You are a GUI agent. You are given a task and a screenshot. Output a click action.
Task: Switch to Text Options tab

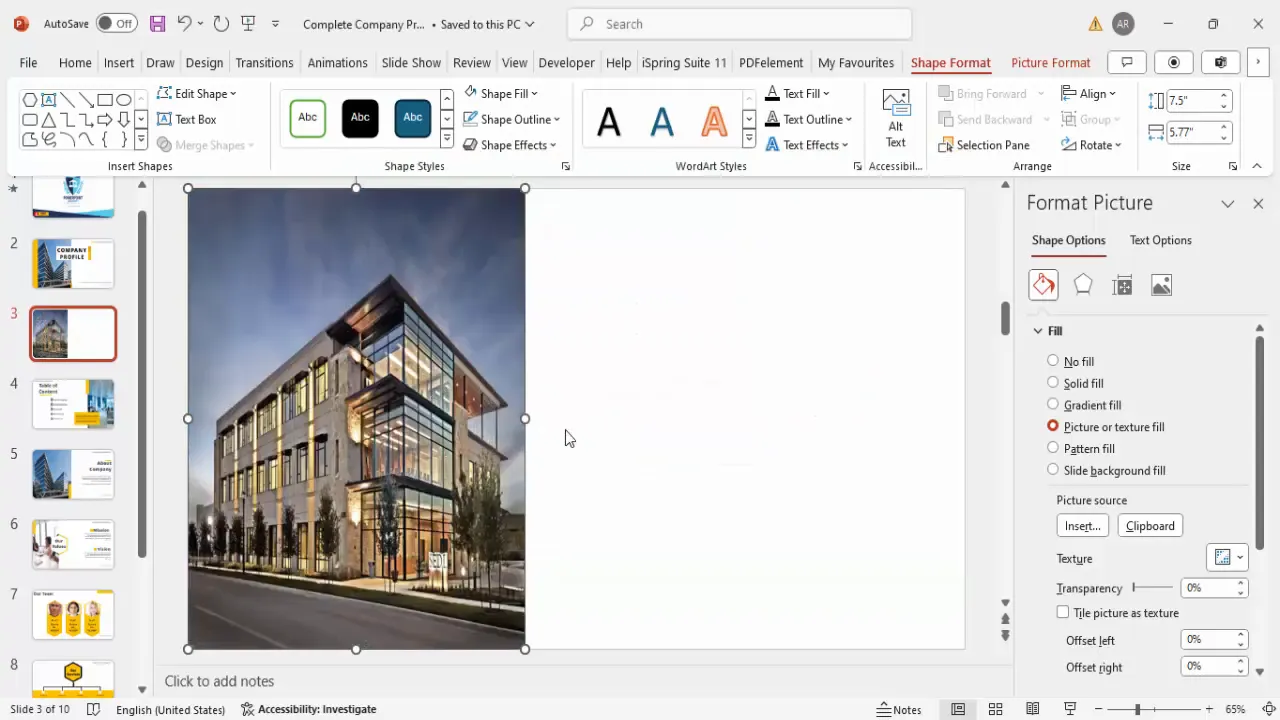click(x=1160, y=240)
